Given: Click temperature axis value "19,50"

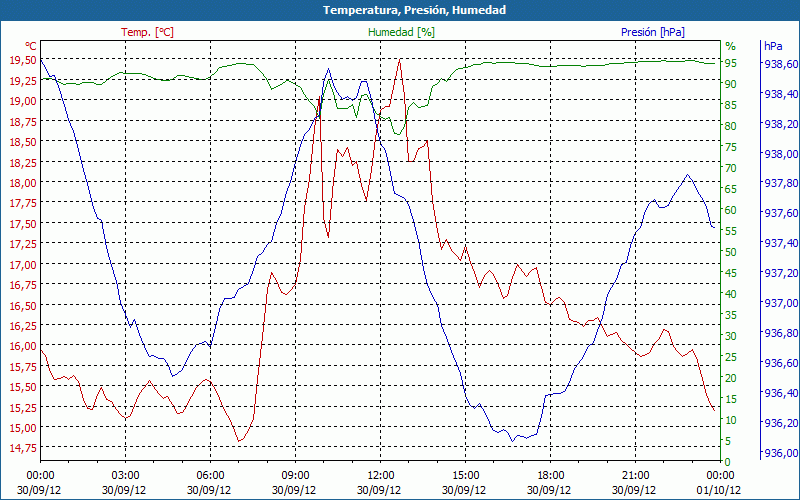Looking at the screenshot, I should [x=23, y=60].
